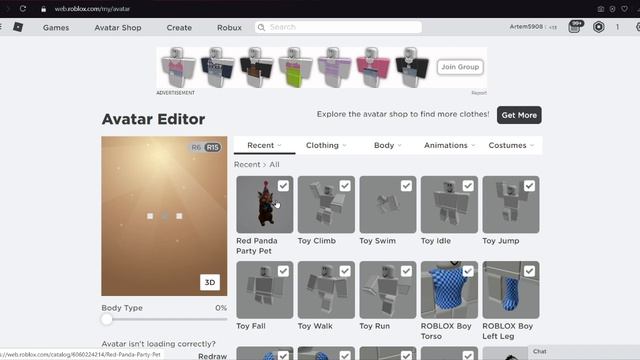Click the Toy Climb item name

pyautogui.click(x=317, y=241)
